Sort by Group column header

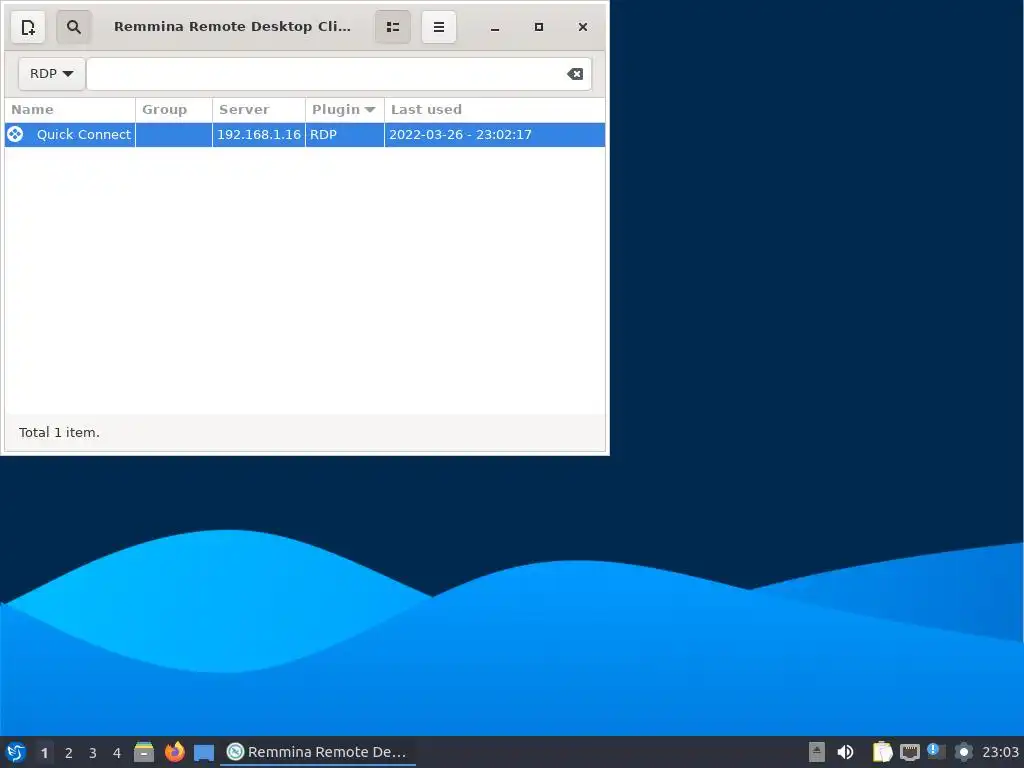pyautogui.click(x=174, y=110)
